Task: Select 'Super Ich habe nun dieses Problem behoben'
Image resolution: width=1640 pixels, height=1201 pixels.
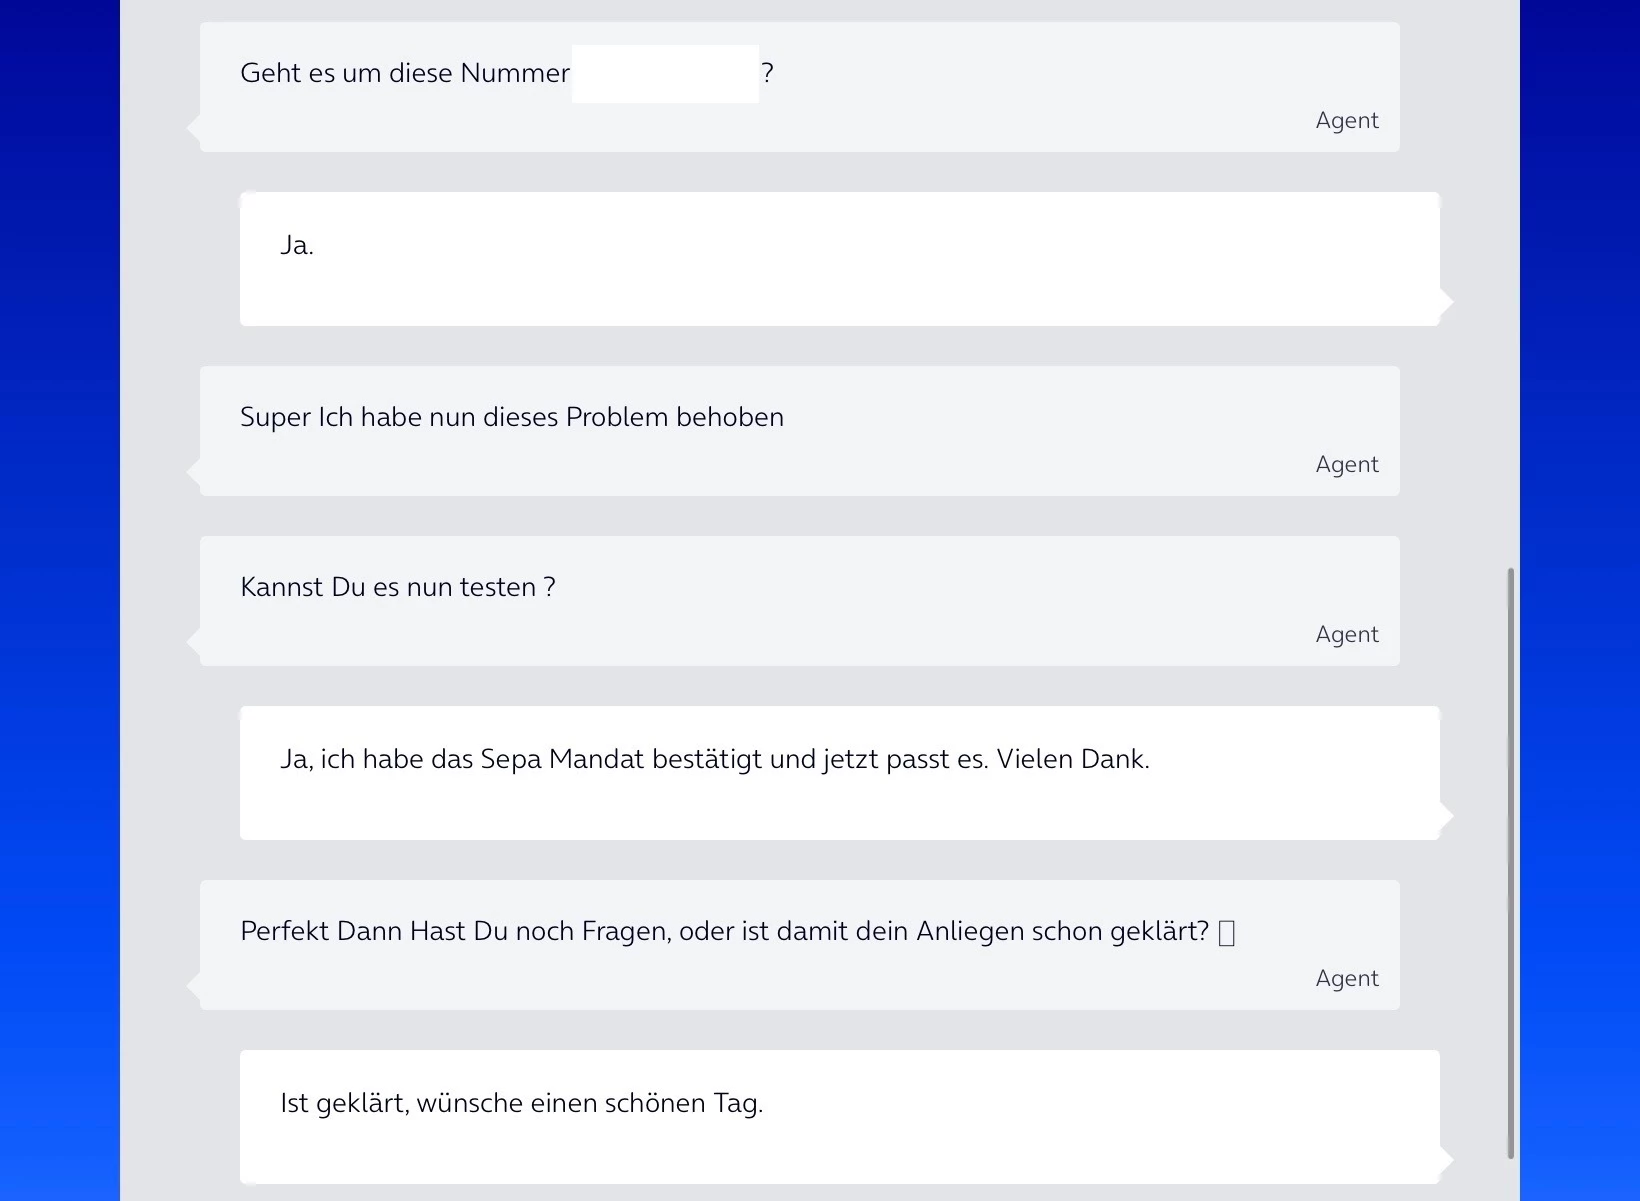Action: coord(512,417)
